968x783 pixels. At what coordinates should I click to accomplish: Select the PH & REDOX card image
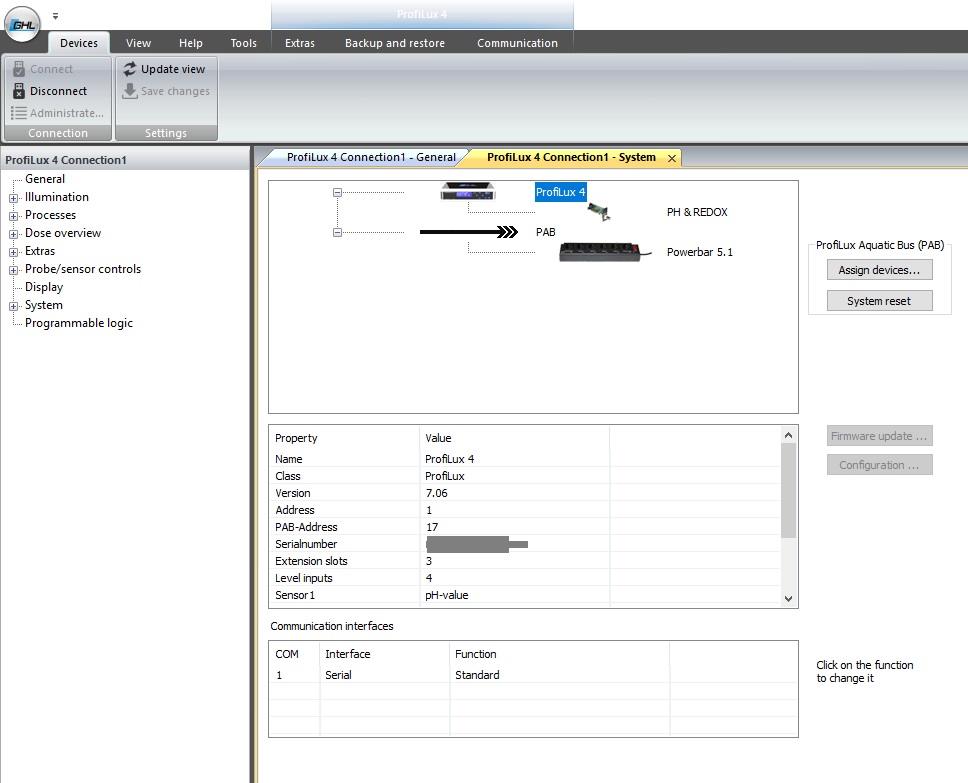point(599,212)
